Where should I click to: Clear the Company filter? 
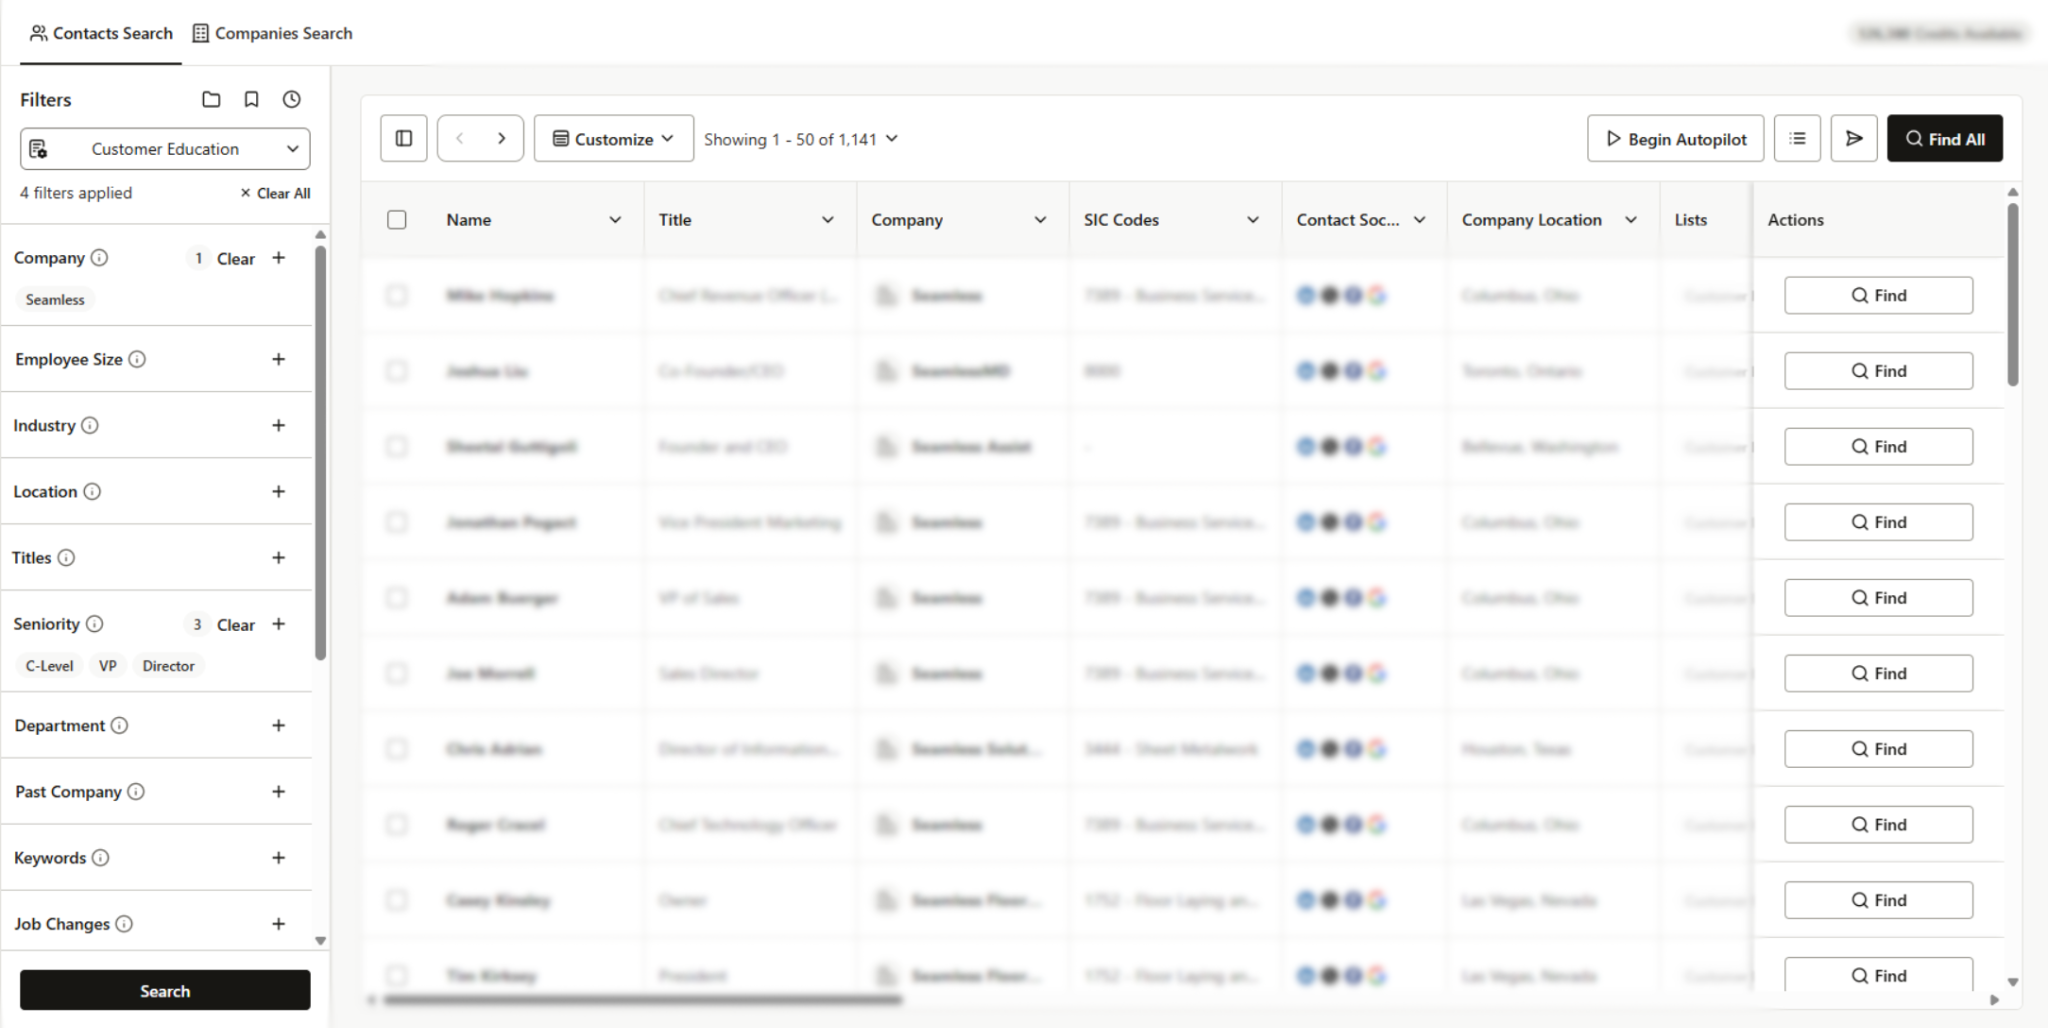tap(236, 258)
